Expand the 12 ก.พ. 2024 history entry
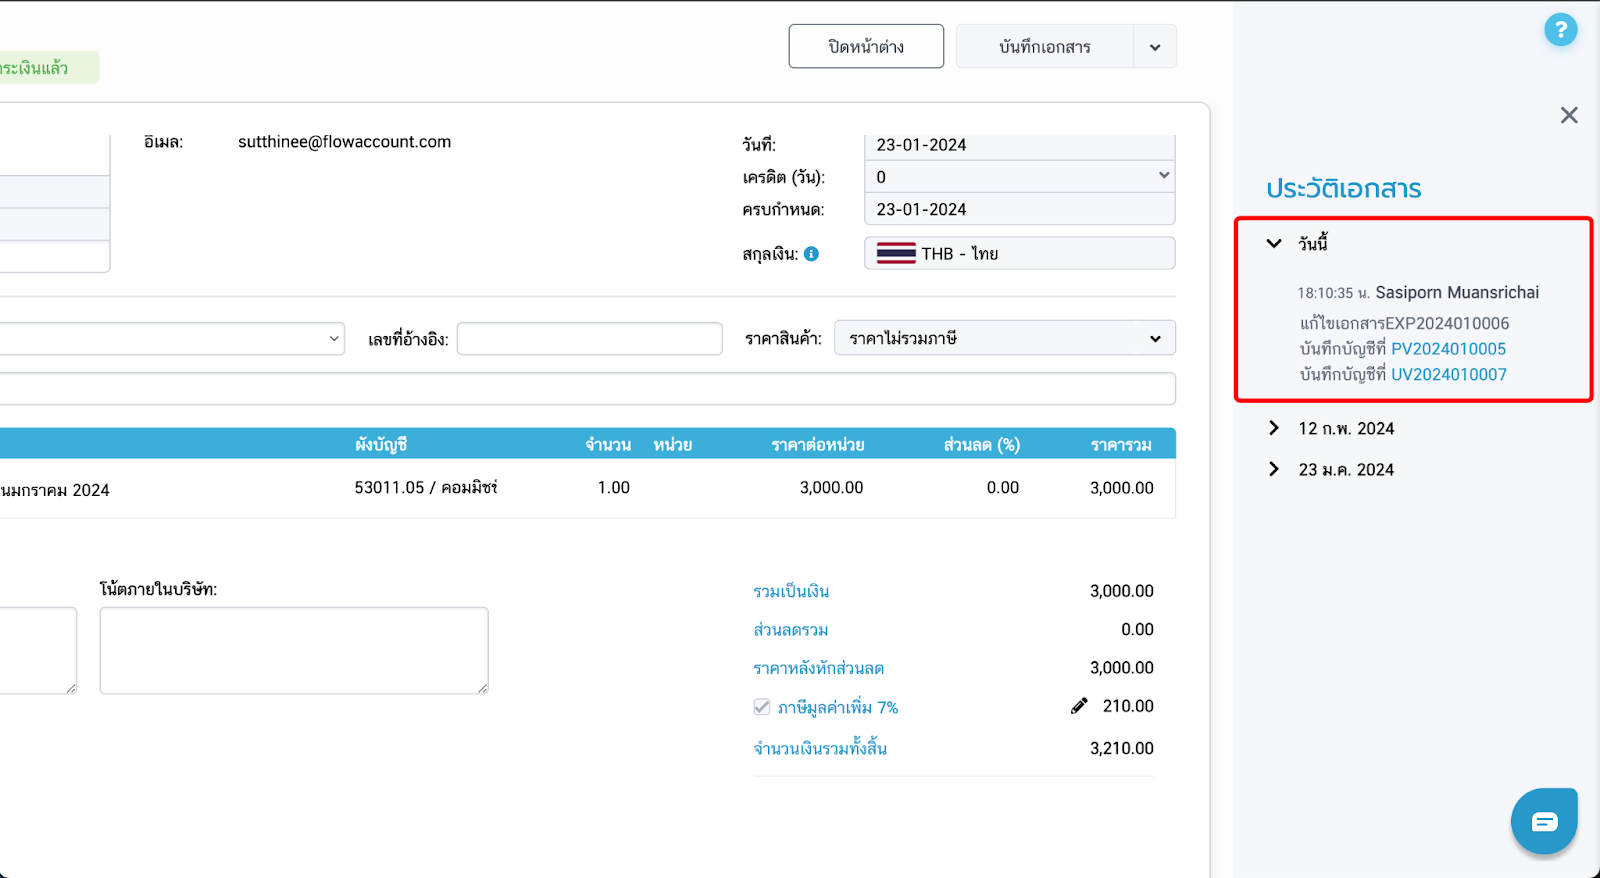The image size is (1600, 878). tap(1274, 428)
